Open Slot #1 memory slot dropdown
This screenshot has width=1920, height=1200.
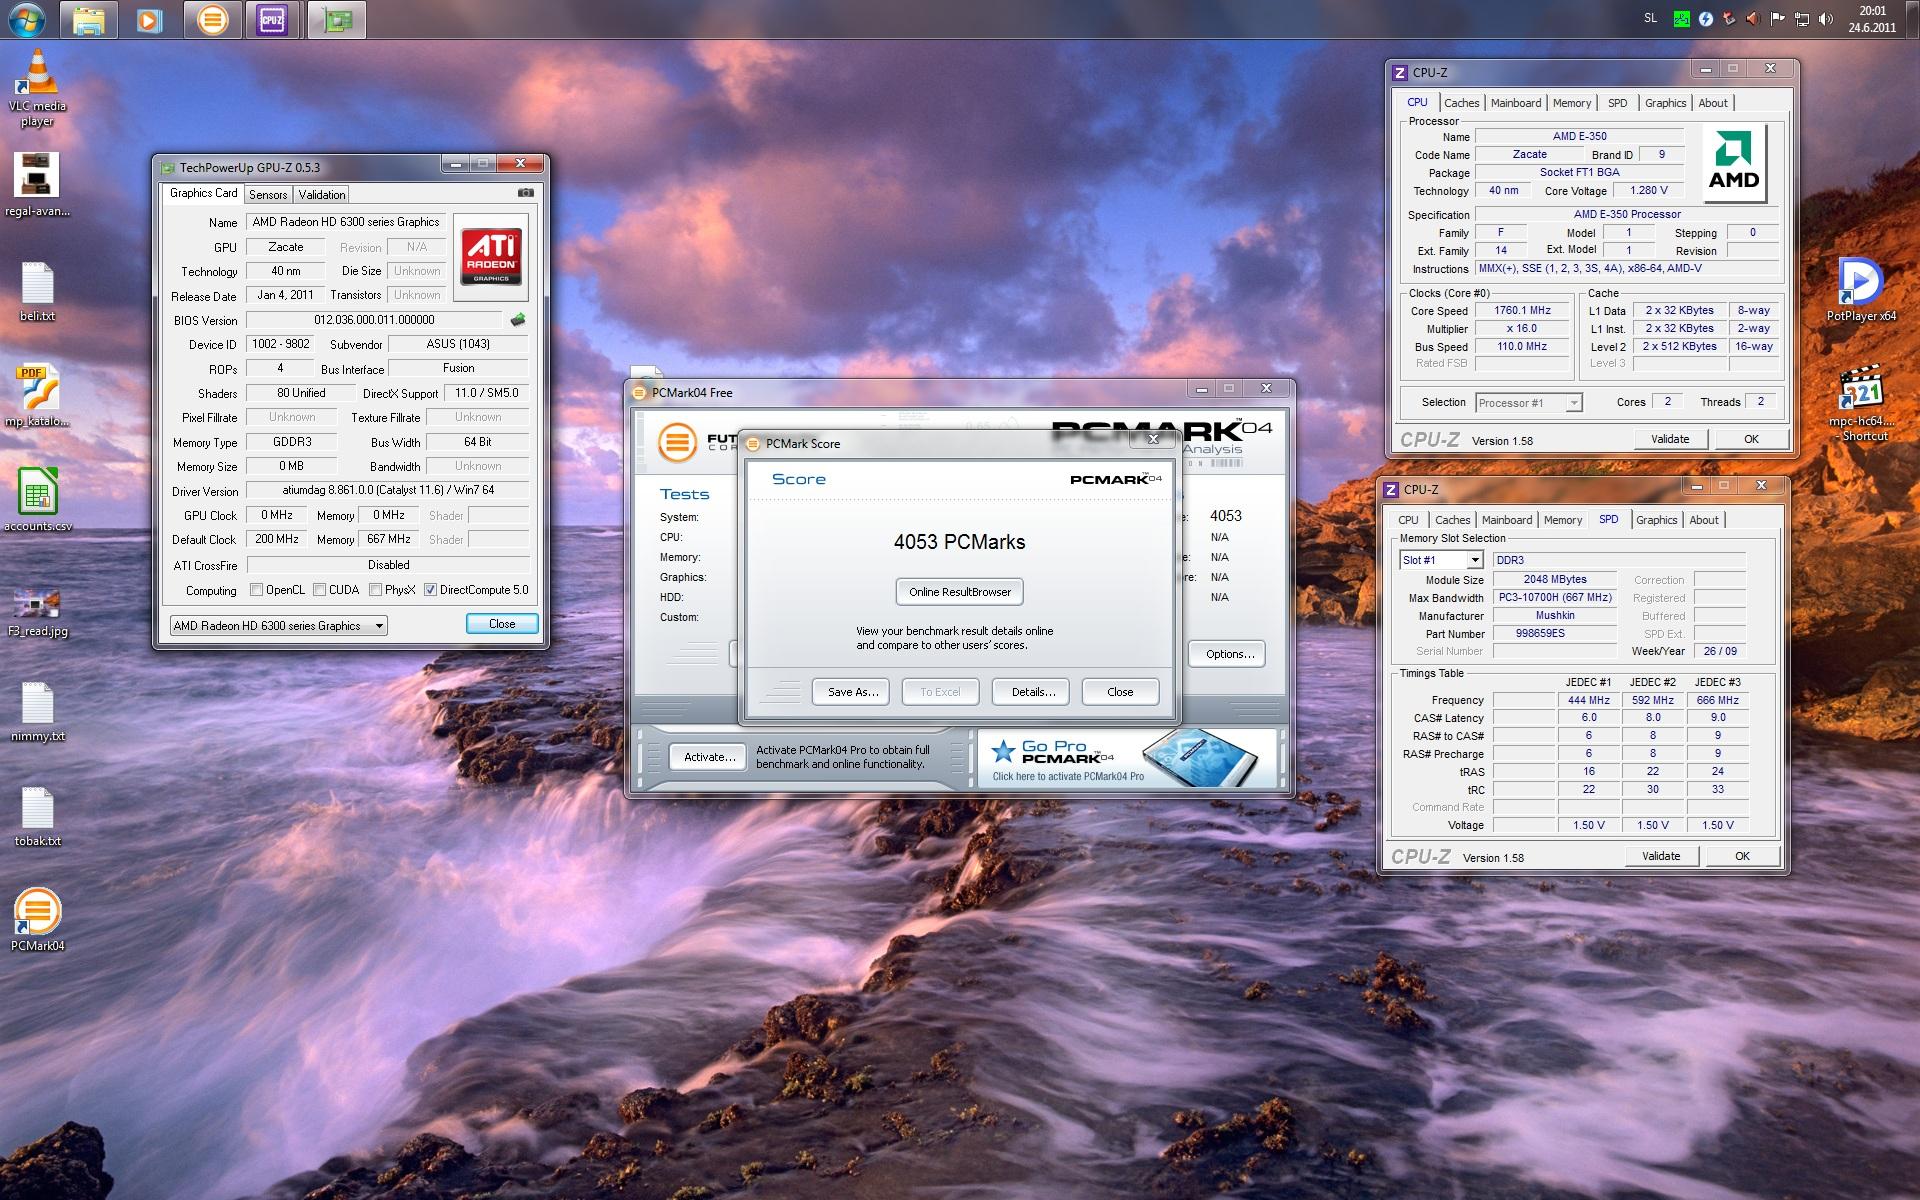1441,560
